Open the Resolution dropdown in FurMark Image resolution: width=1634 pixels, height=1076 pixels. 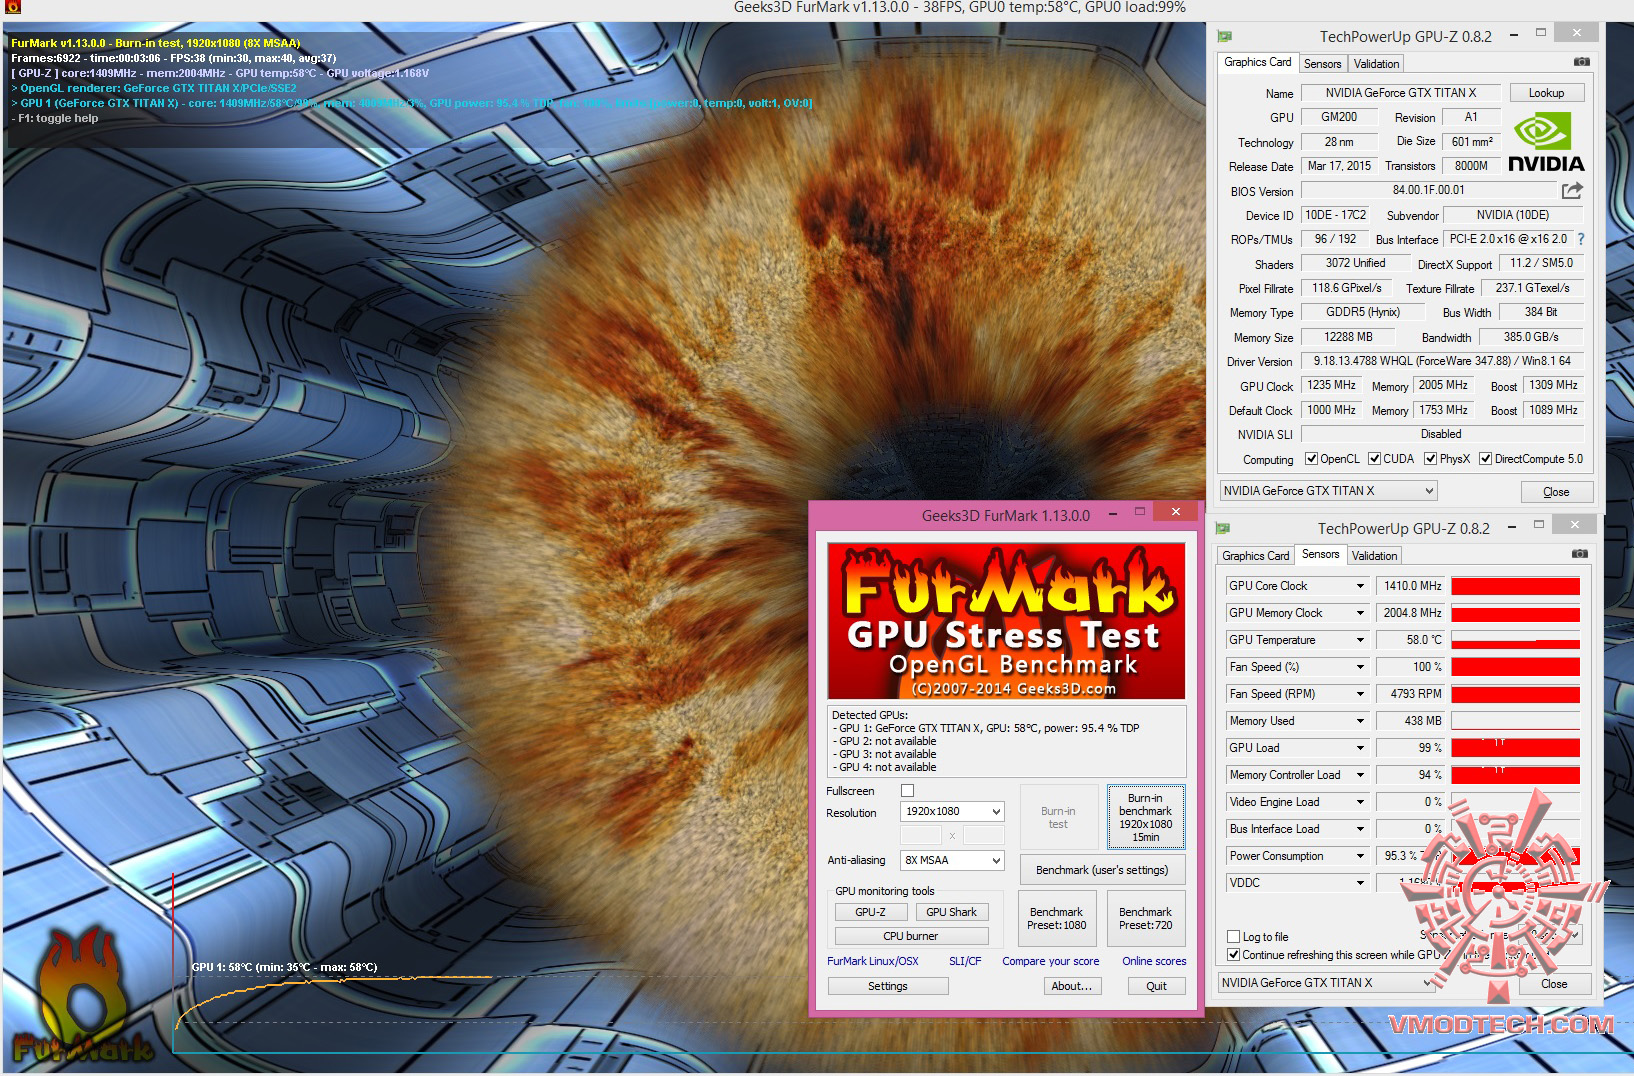952,811
